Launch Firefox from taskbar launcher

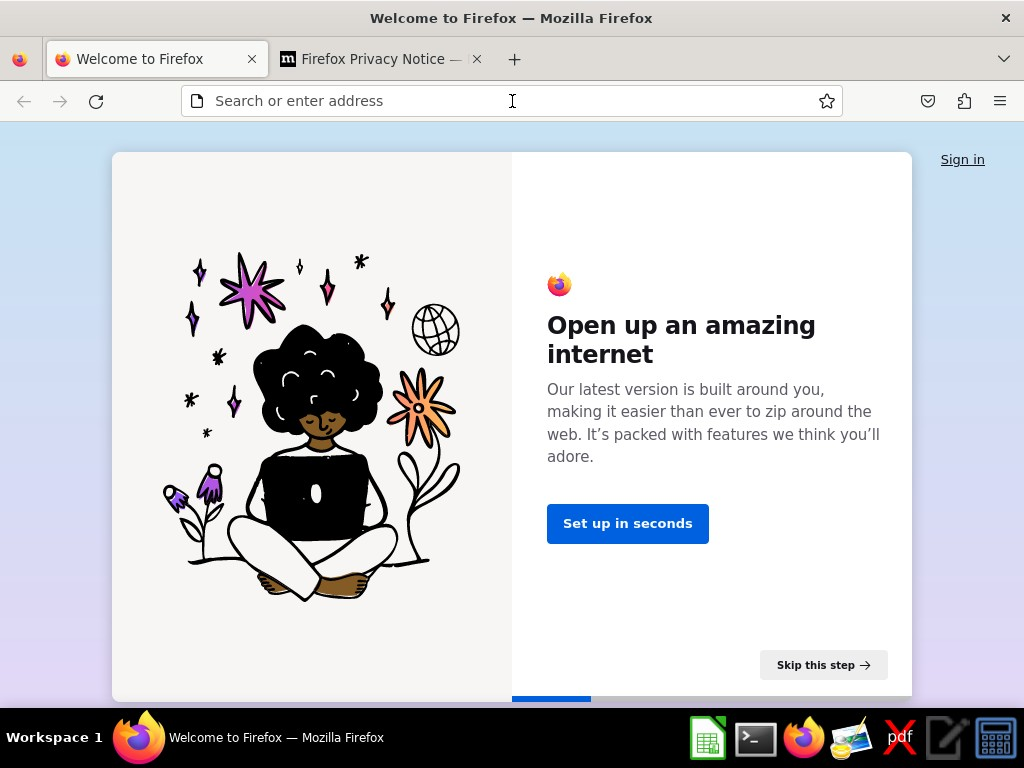804,738
